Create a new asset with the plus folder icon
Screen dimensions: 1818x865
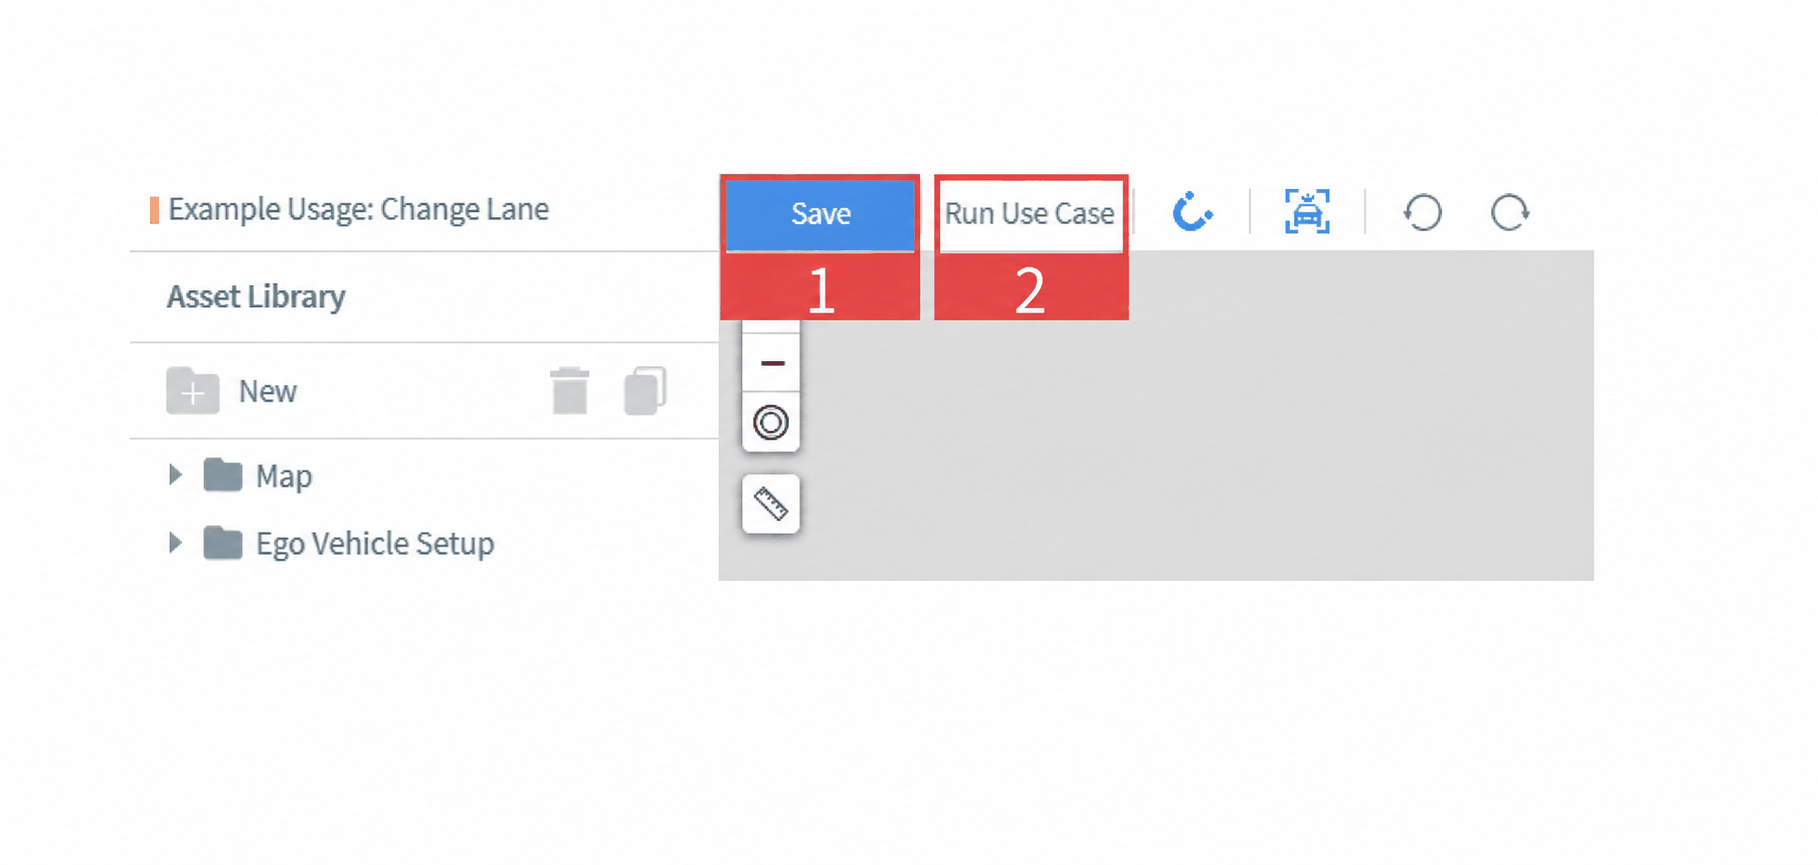coord(193,391)
